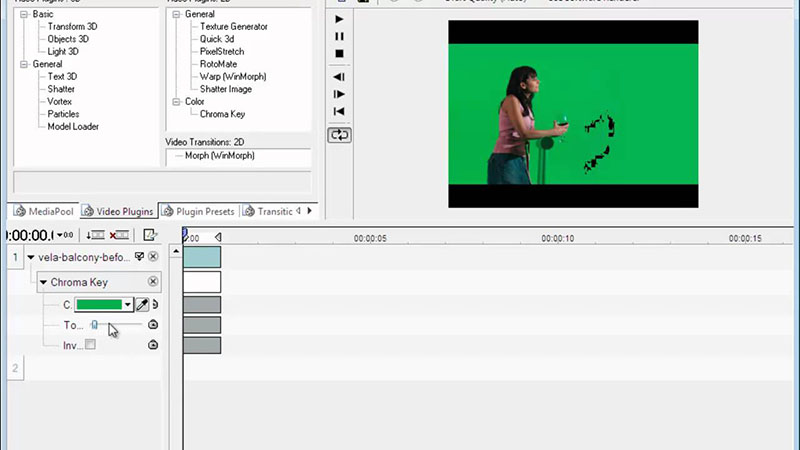
Task: Open the chroma color dropdown arrow
Action: point(128,304)
